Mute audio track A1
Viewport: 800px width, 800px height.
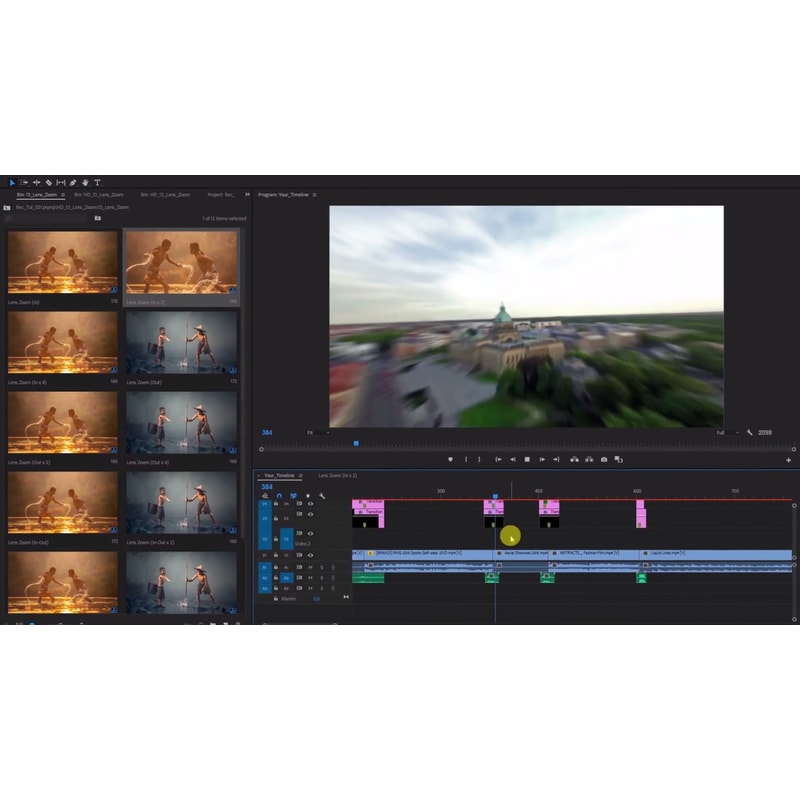[310, 567]
